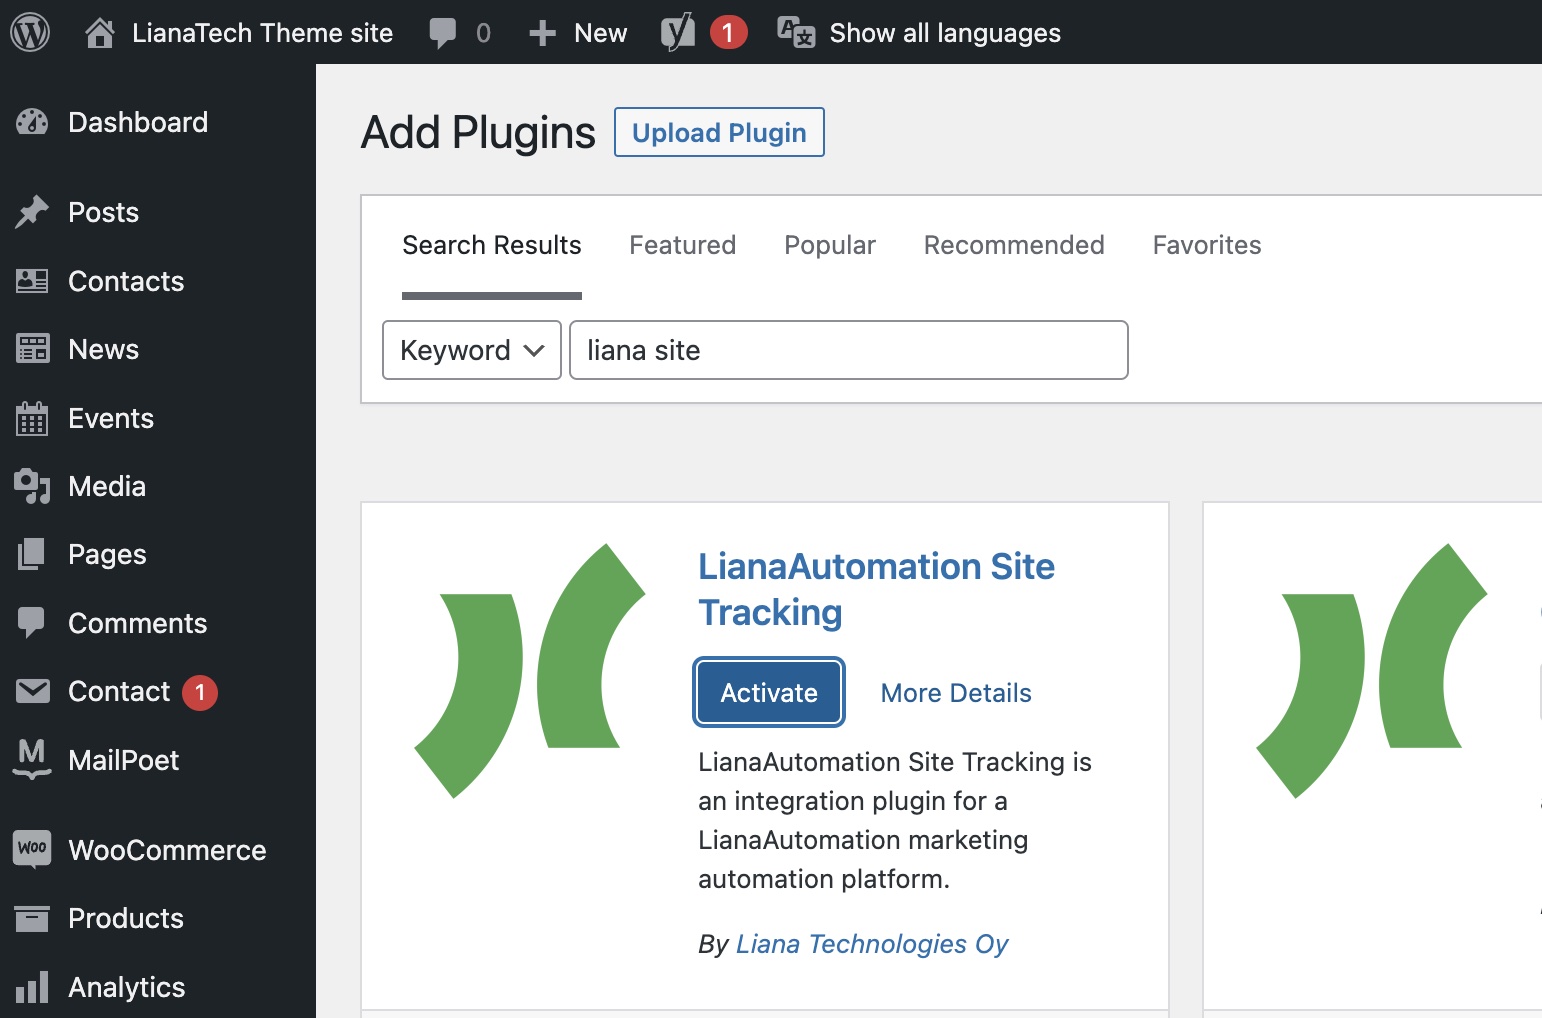Switch to the Favorites tab
Image resolution: width=1542 pixels, height=1018 pixels.
1207,245
